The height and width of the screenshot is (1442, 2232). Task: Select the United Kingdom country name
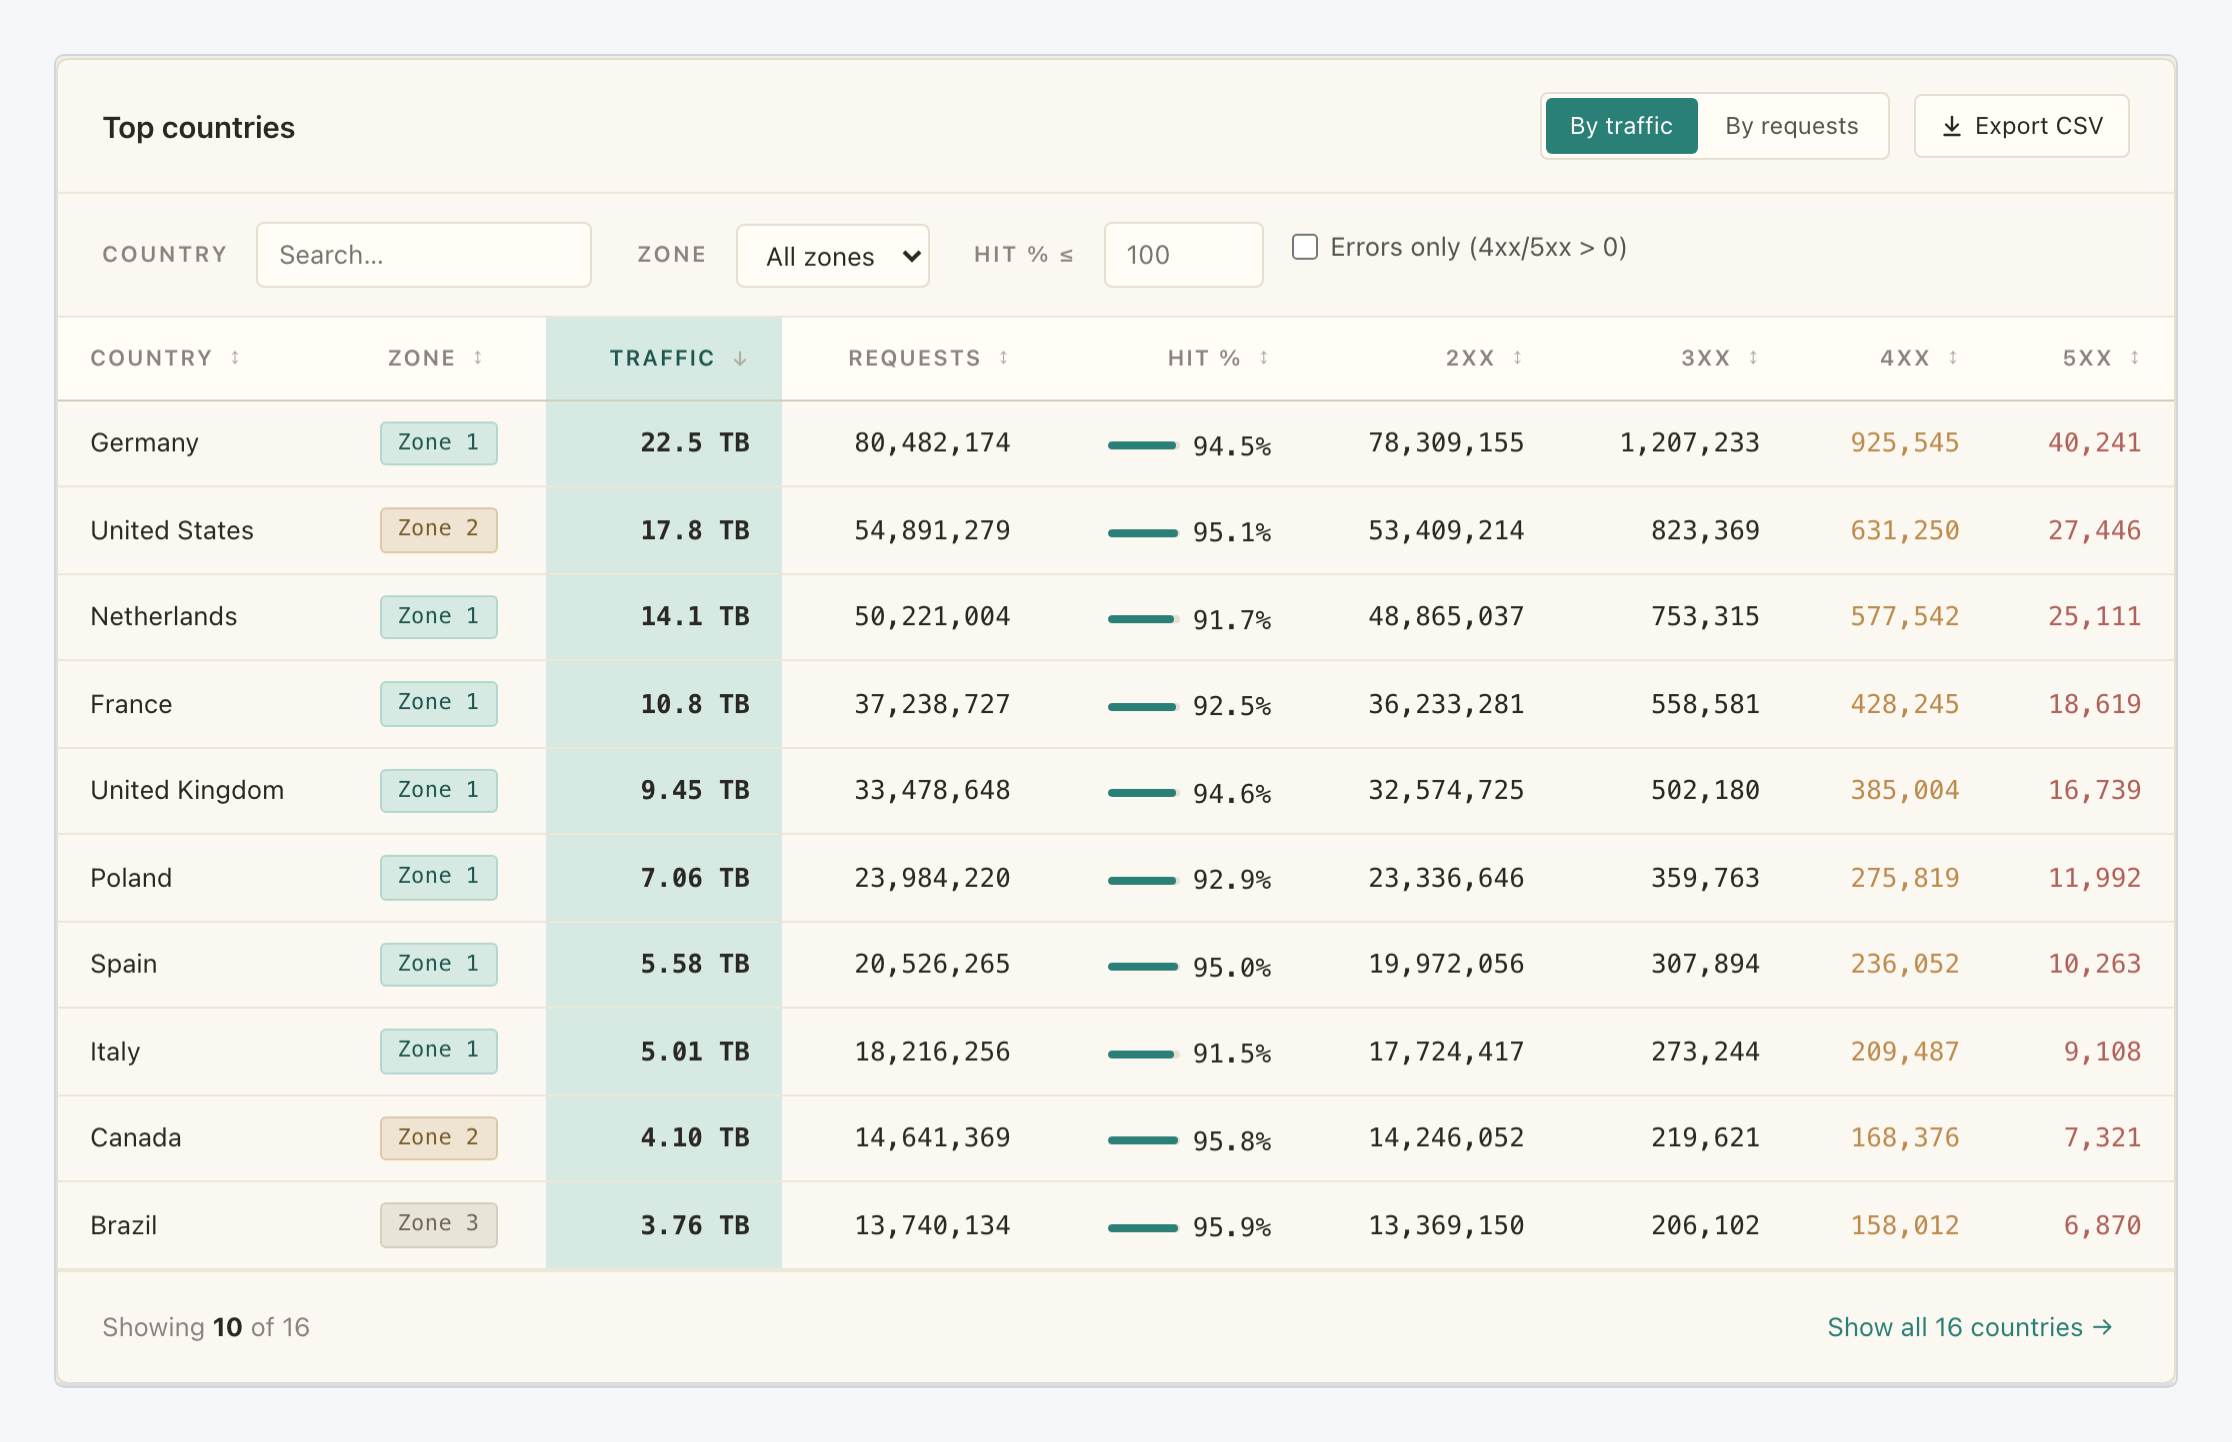[187, 791]
